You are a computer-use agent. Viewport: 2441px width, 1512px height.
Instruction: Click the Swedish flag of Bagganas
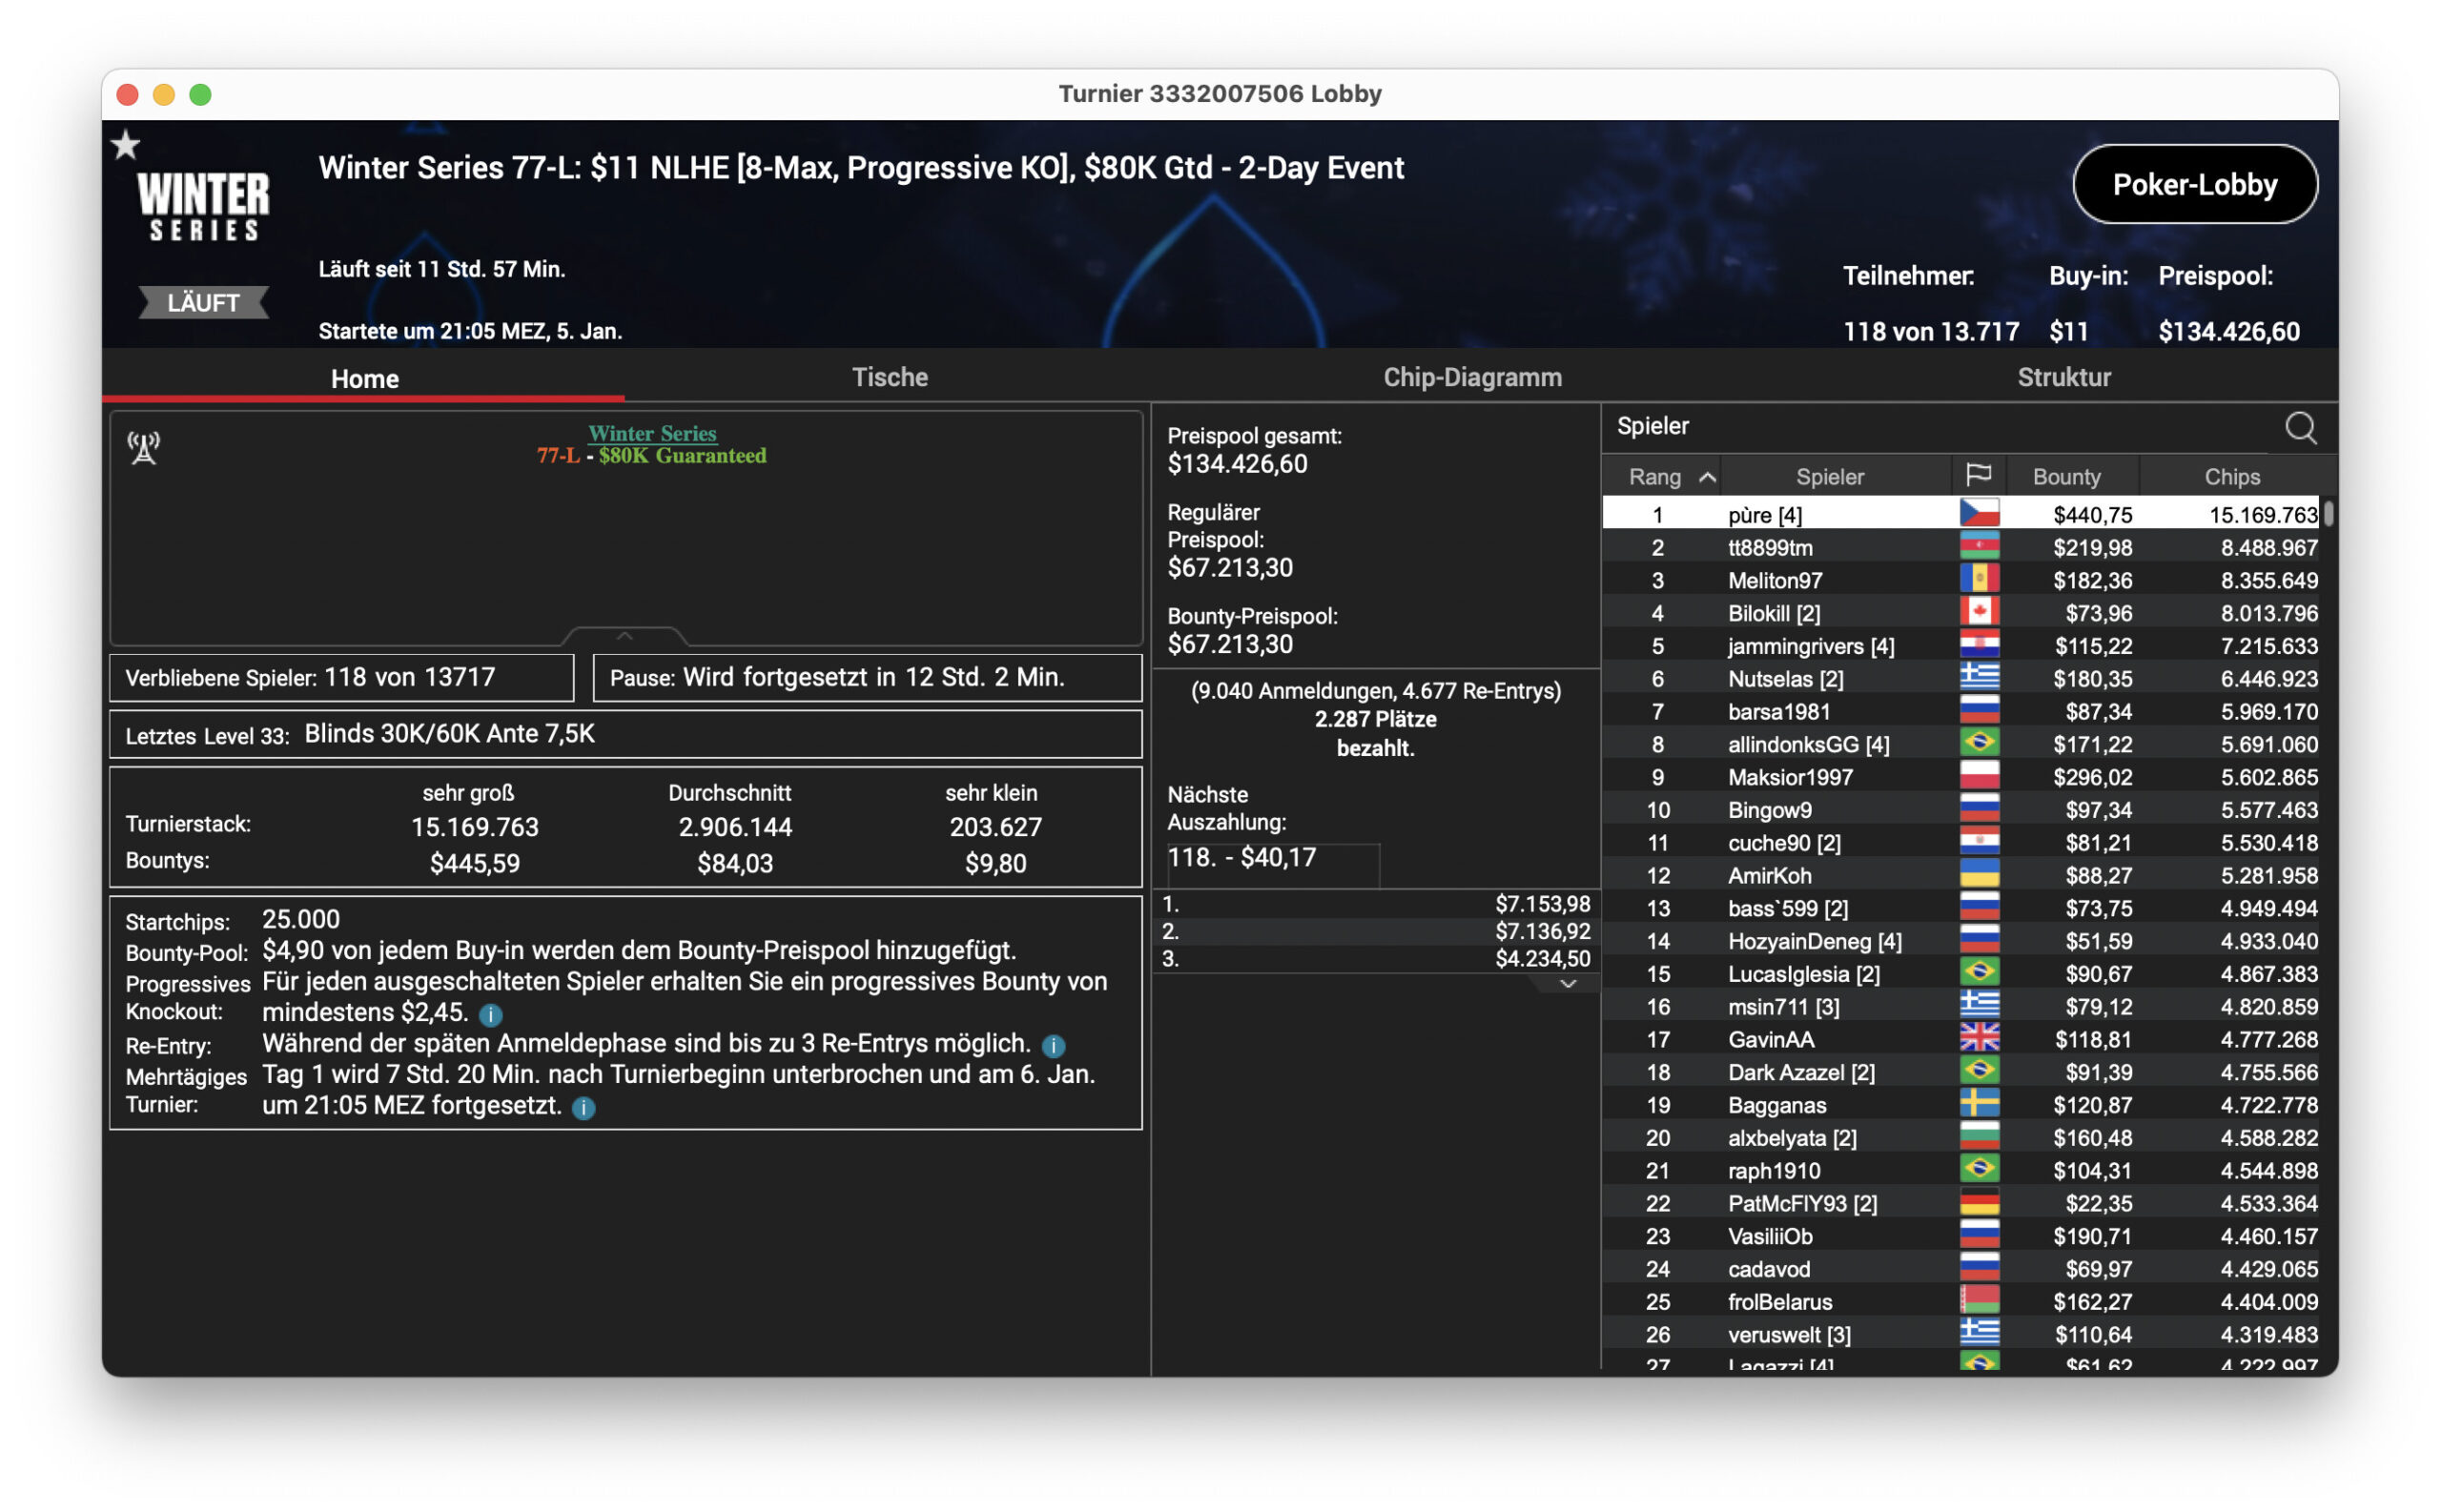click(x=1979, y=1104)
